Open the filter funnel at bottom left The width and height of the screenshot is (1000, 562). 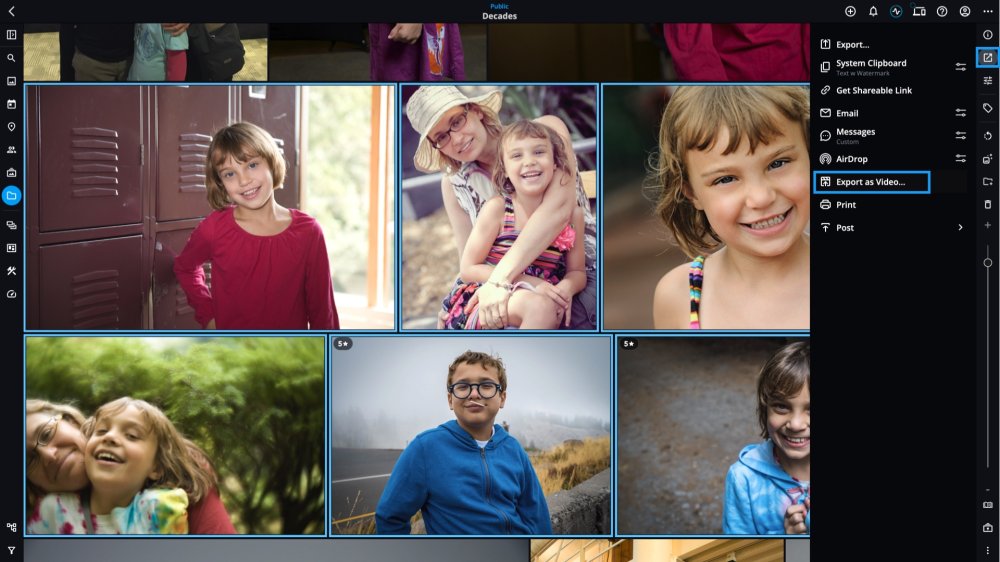(x=11, y=551)
